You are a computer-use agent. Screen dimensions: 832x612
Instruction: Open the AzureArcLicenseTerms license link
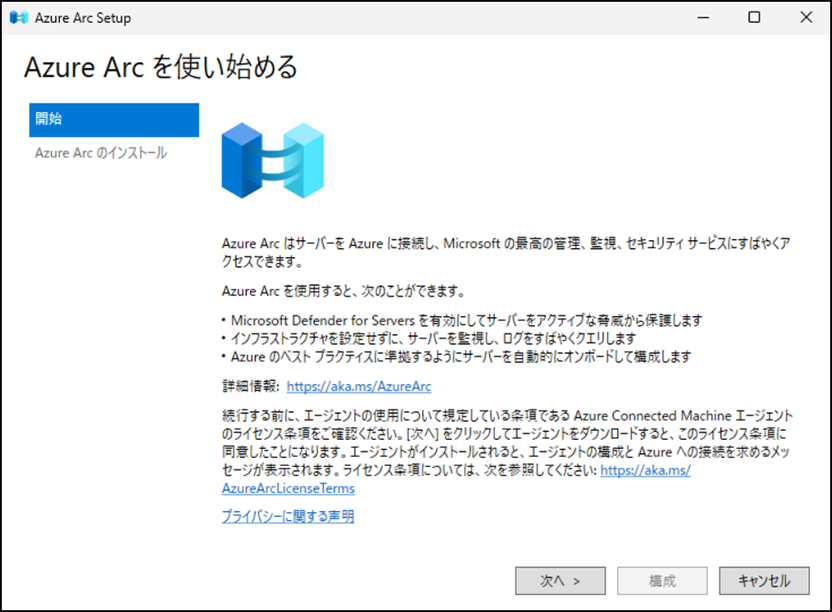tap(288, 488)
